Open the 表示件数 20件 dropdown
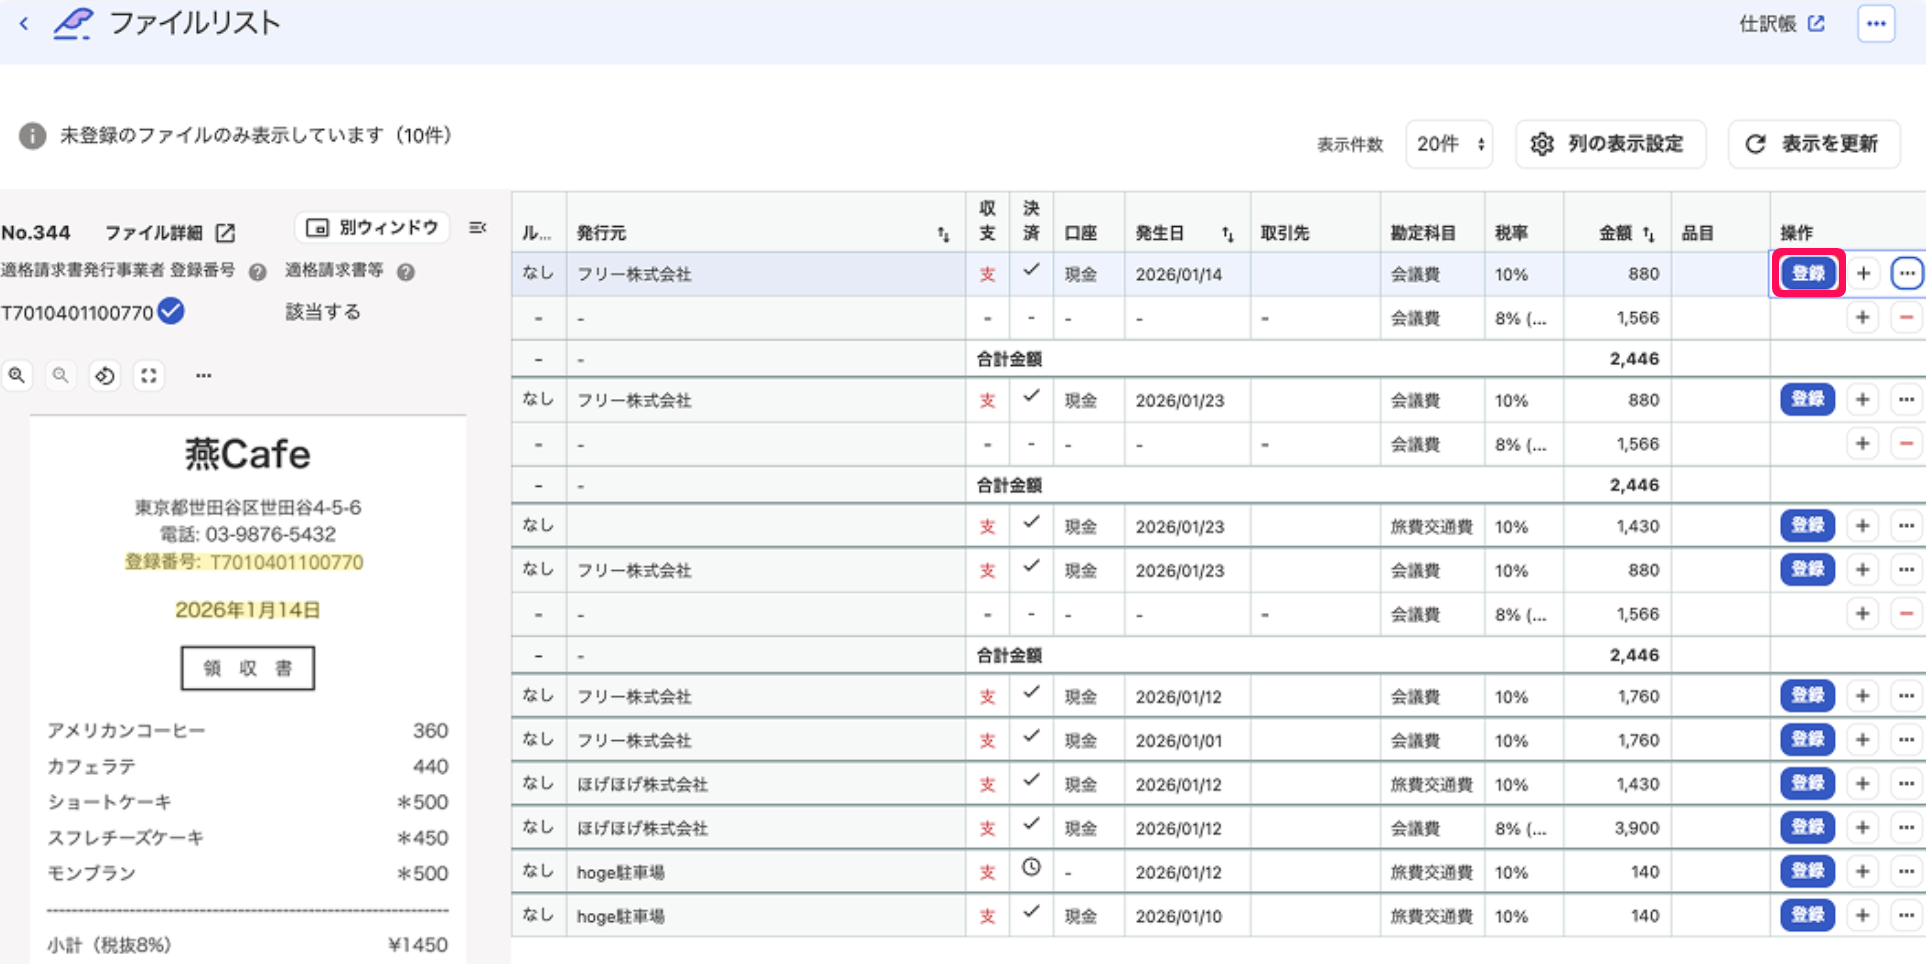The image size is (1926, 964). pos(1449,144)
